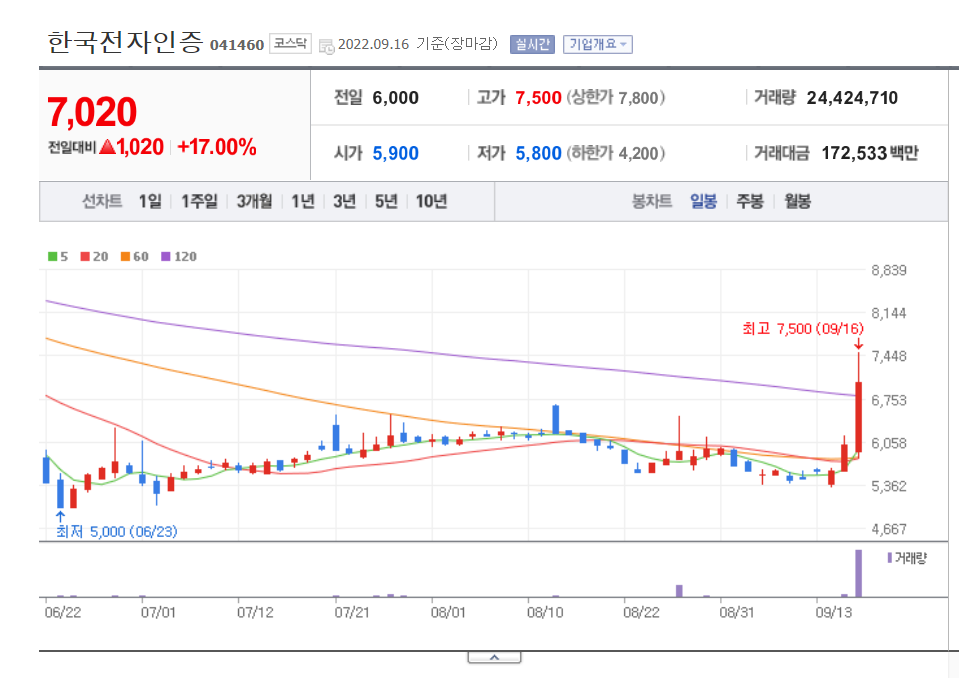Switch to 일봉 daily candle chart
The height and width of the screenshot is (678, 959).
pos(703,201)
